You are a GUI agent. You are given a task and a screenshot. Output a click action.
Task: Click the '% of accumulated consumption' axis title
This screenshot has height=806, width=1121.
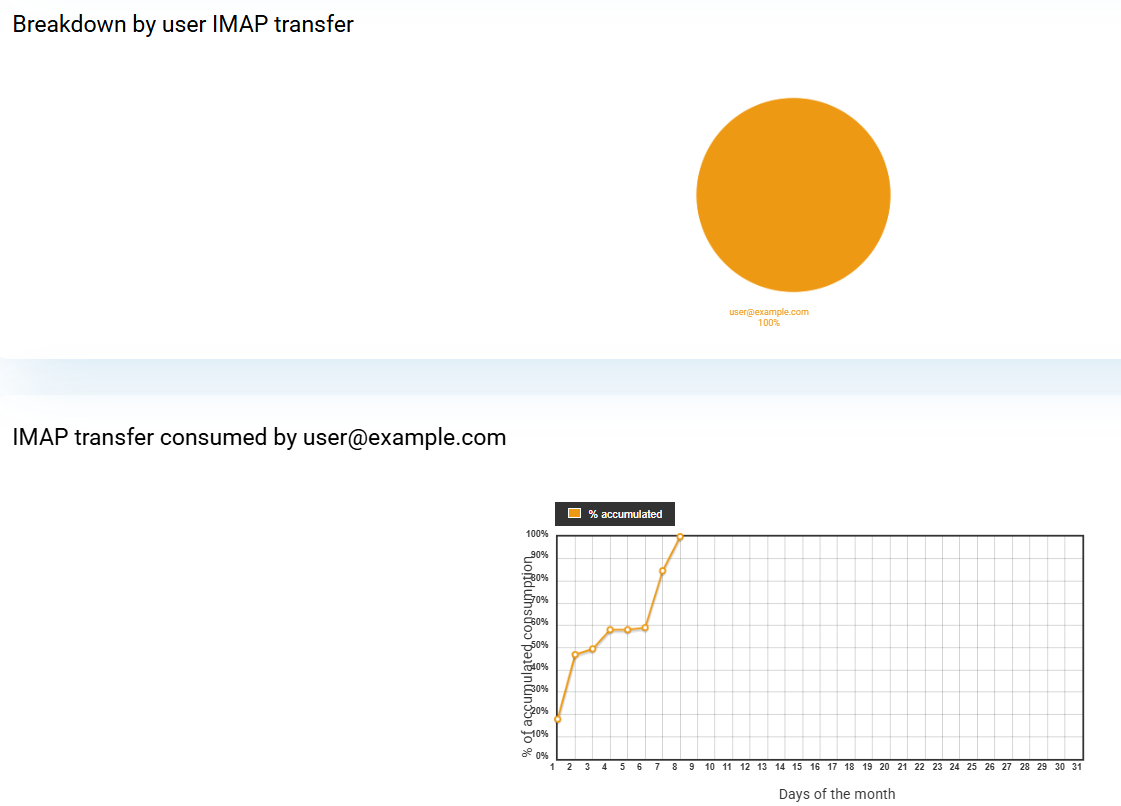tap(528, 656)
